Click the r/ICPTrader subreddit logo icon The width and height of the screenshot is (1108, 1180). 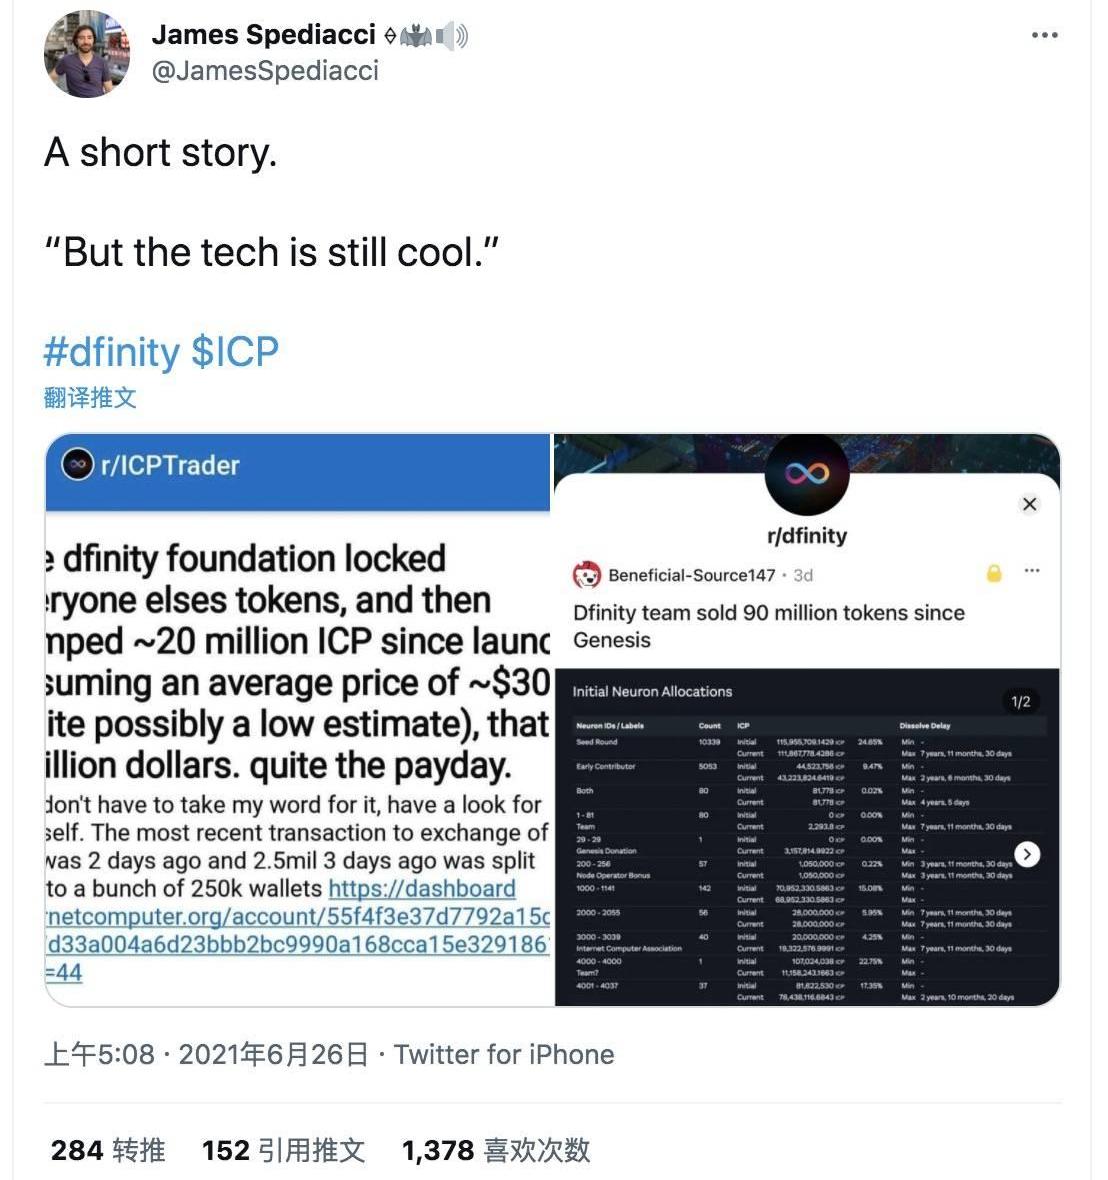click(x=78, y=464)
